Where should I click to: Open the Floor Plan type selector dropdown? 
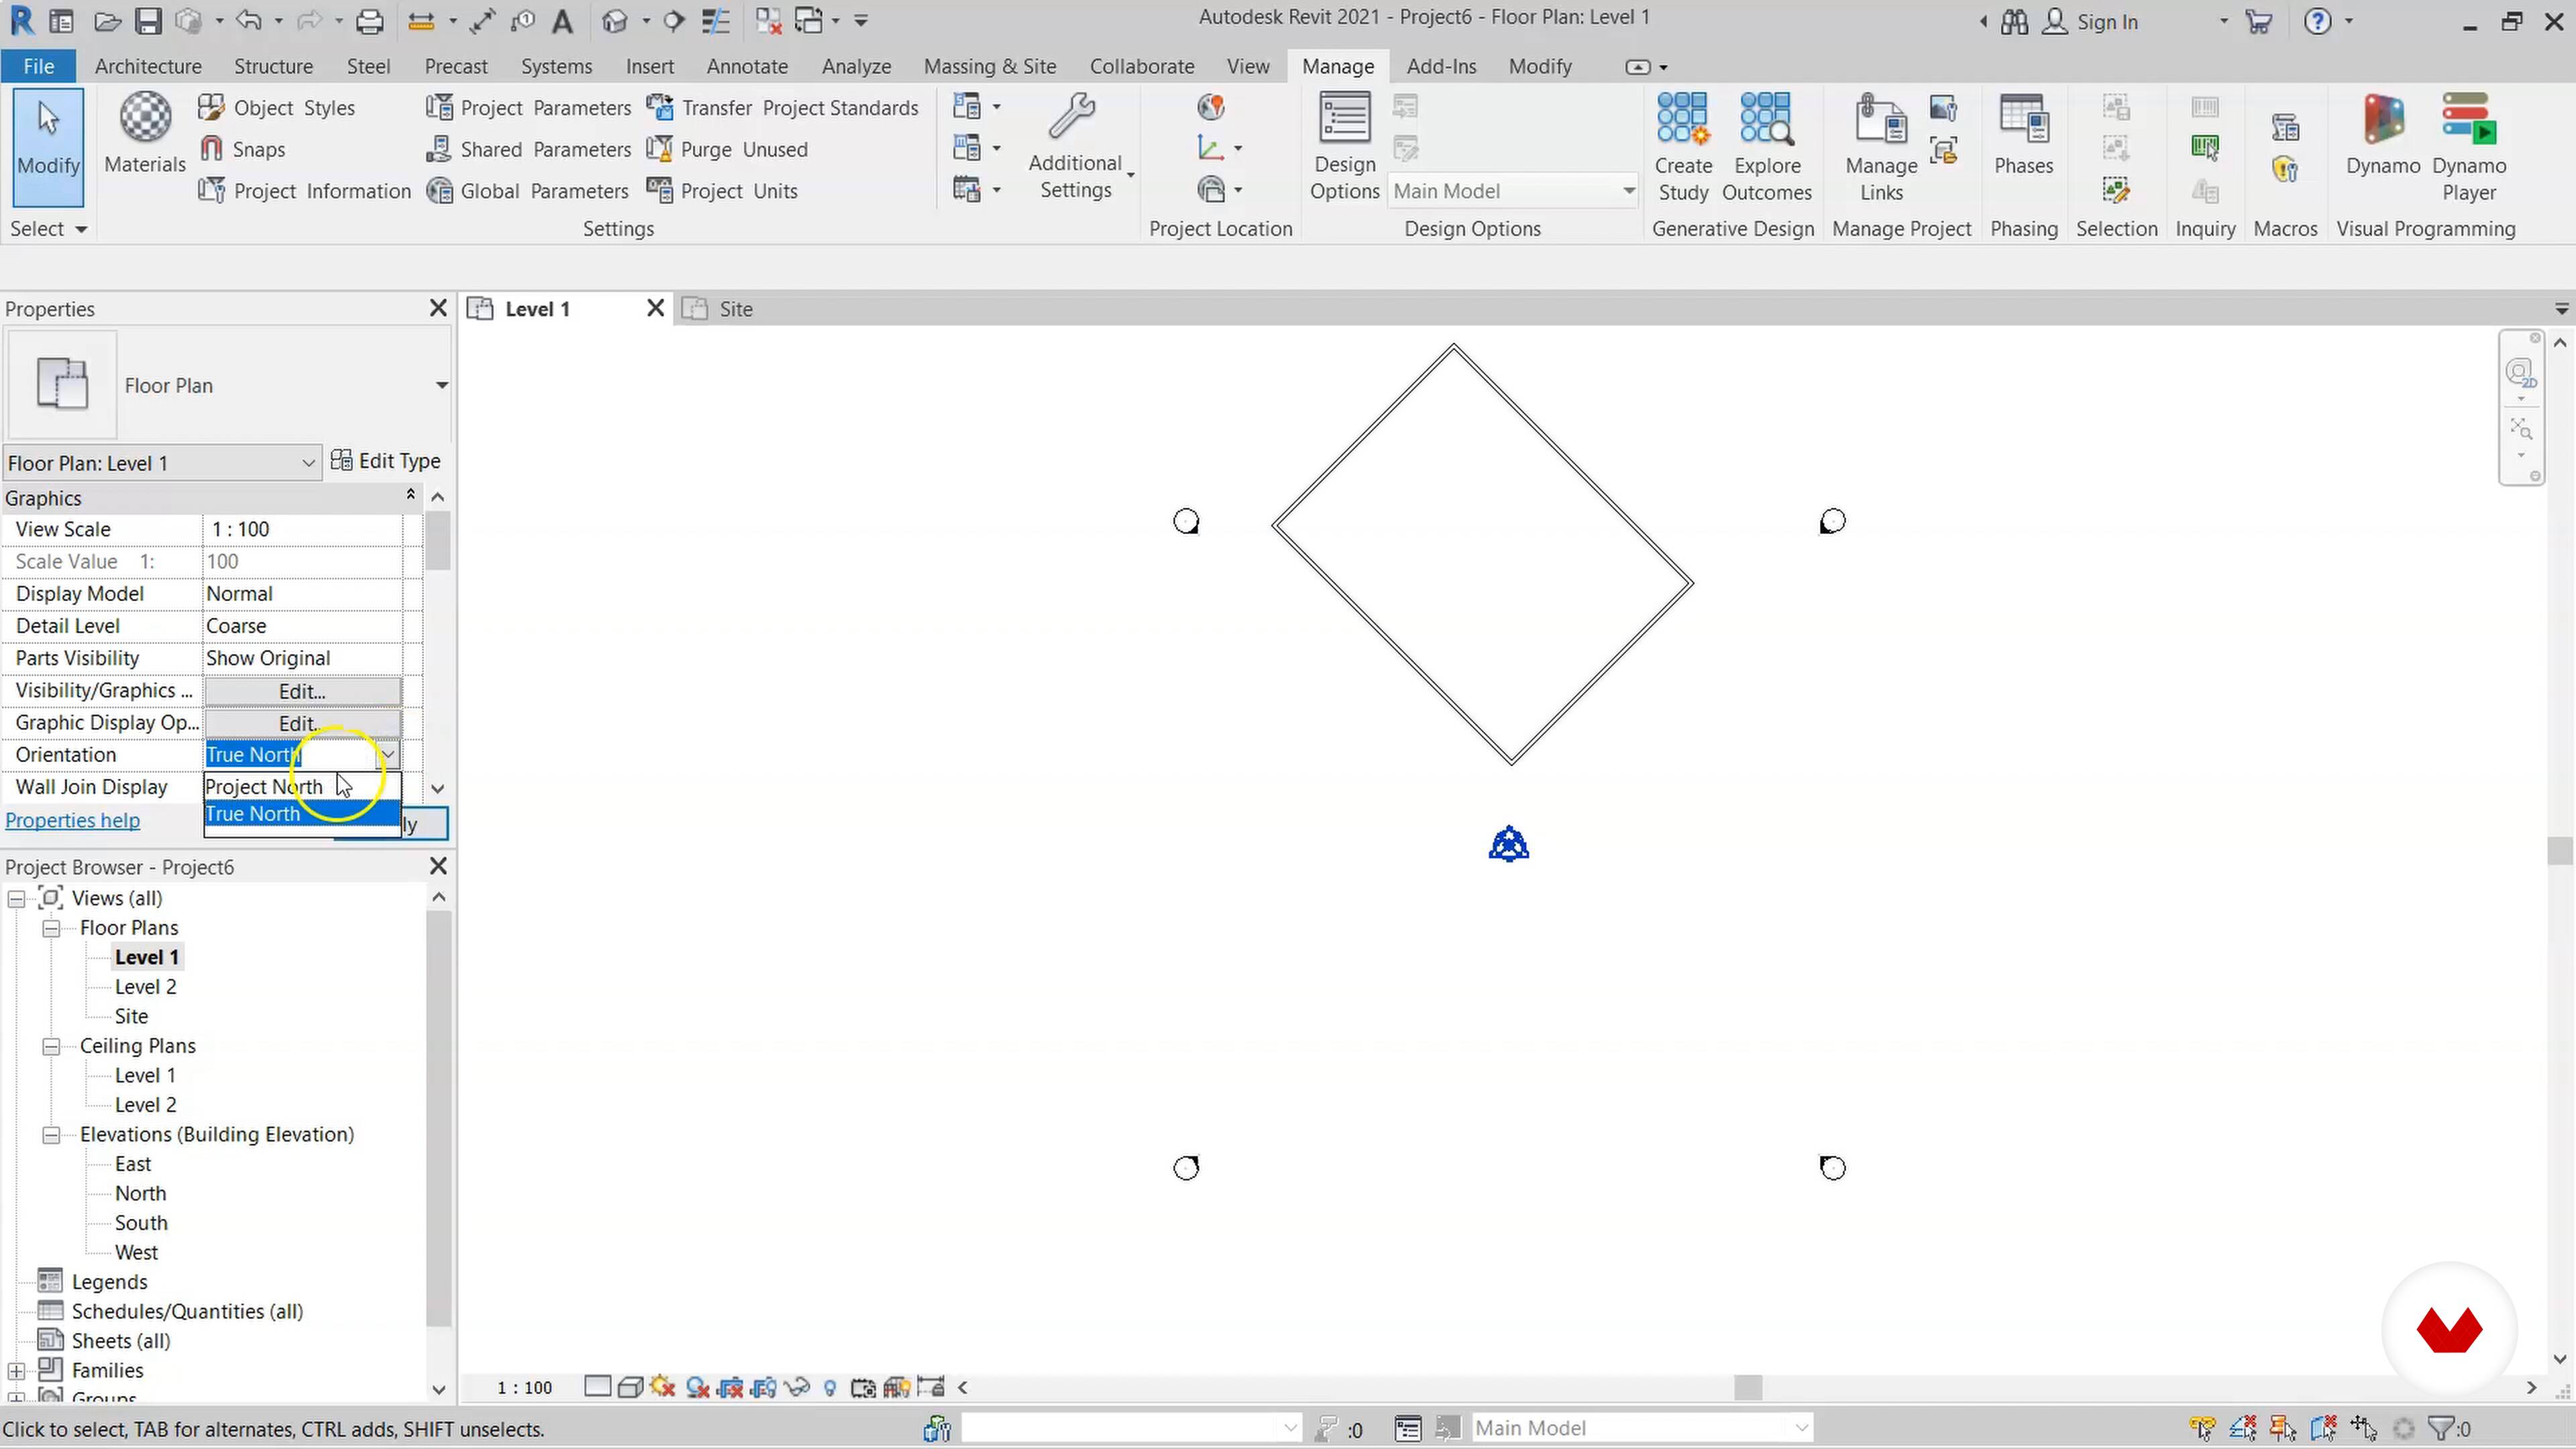point(441,386)
